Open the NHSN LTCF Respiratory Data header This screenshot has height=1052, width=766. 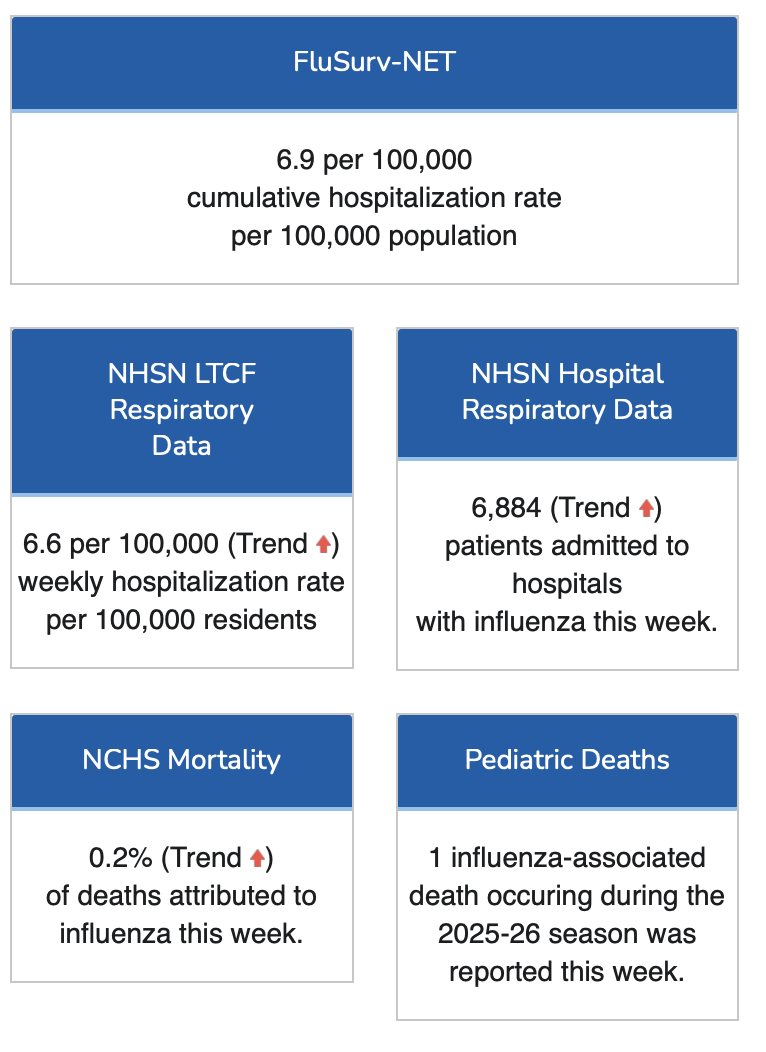182,410
